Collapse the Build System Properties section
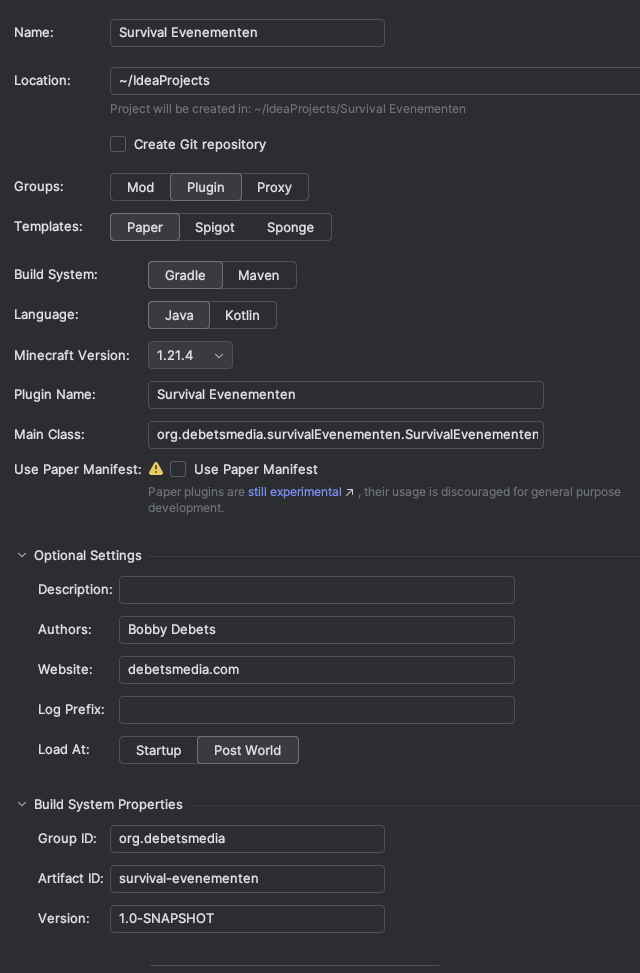Image resolution: width=640 pixels, height=973 pixels. tap(22, 804)
